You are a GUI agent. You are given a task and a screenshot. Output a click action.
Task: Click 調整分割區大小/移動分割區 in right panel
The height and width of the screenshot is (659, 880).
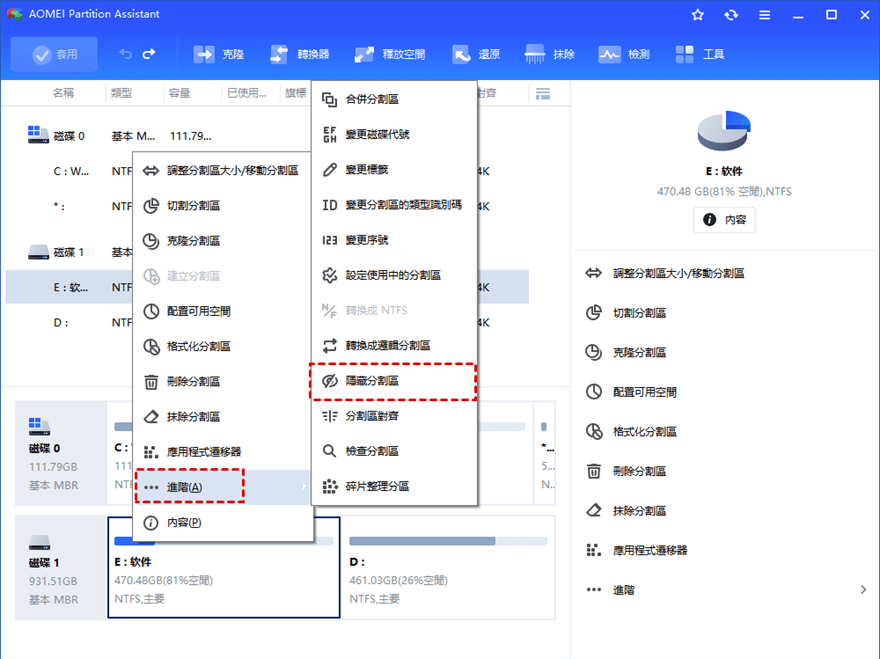pos(664,273)
